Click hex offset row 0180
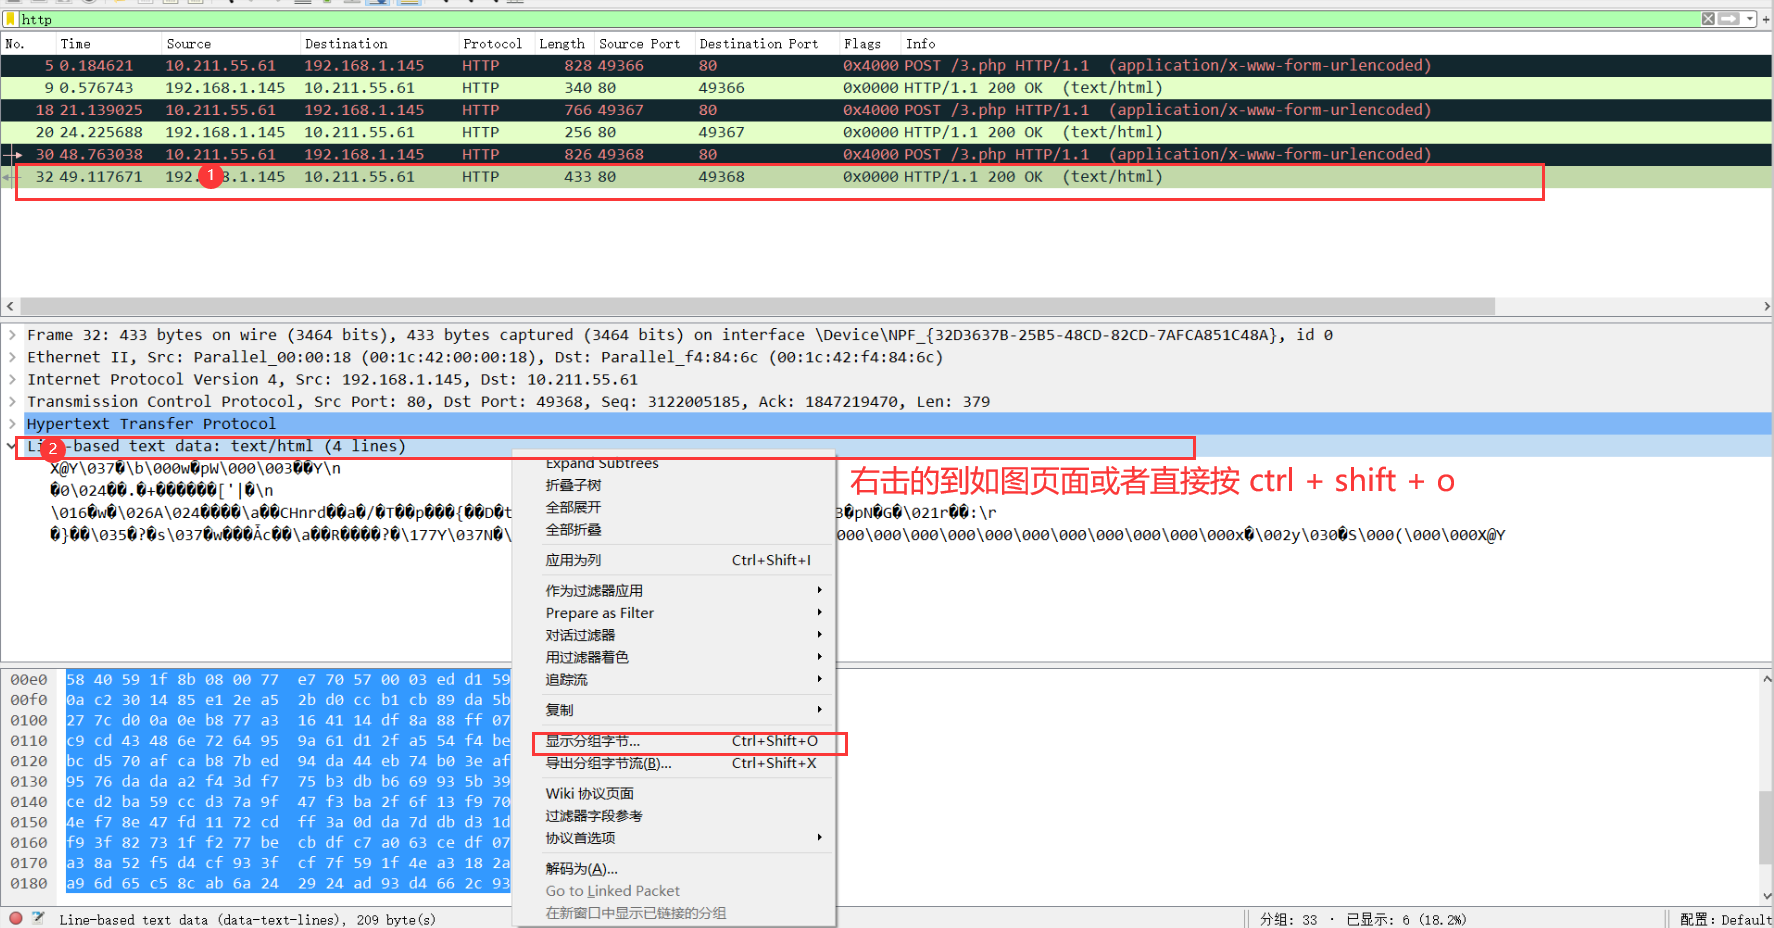This screenshot has height=928, width=1774. [x=29, y=884]
